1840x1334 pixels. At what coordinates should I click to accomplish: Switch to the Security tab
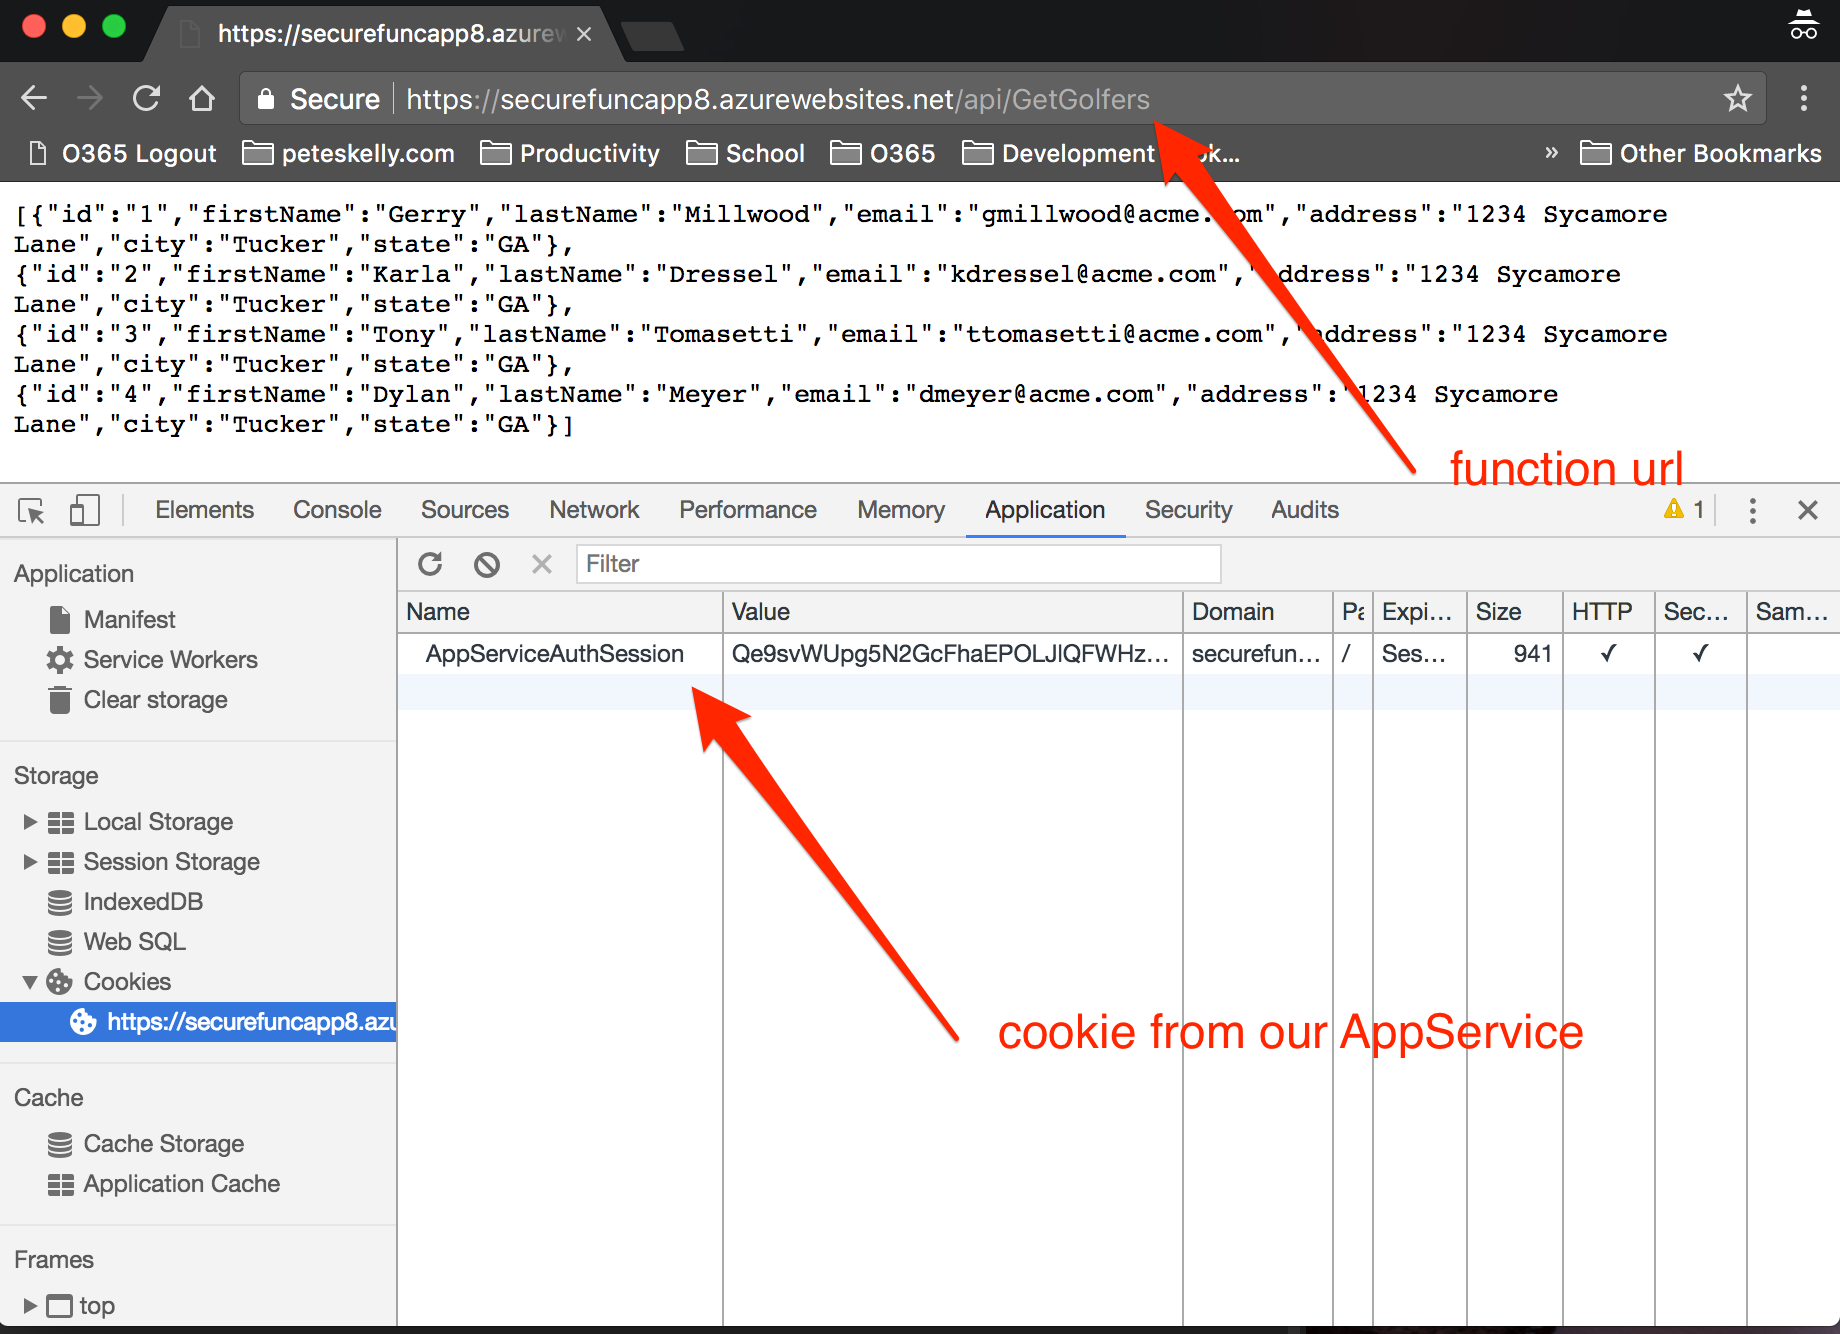click(x=1188, y=510)
